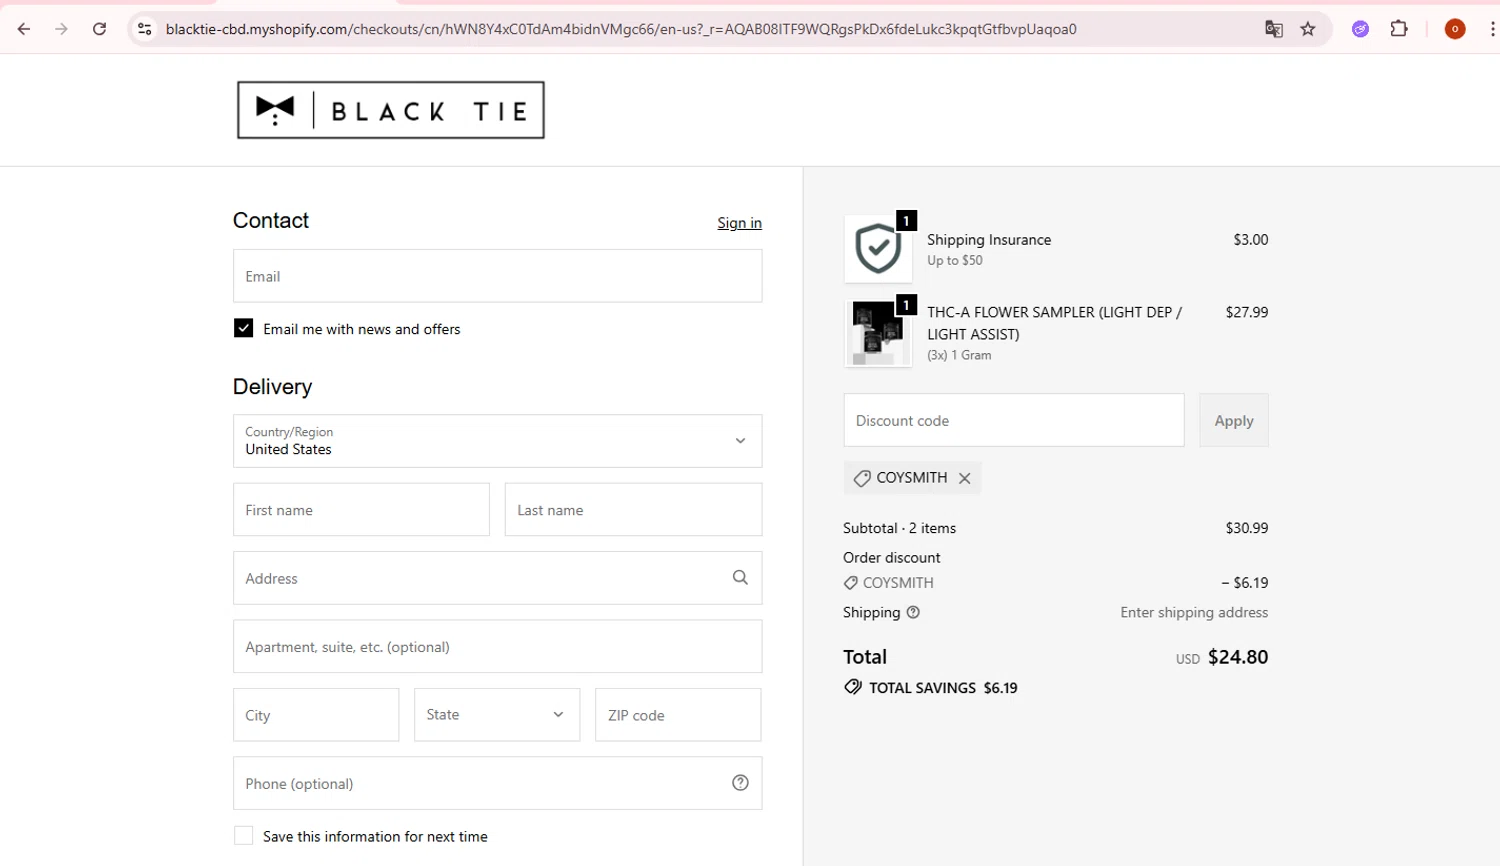Click the $27.99 item price
Screen dimensions: 1500x866
pyautogui.click(x=1247, y=312)
